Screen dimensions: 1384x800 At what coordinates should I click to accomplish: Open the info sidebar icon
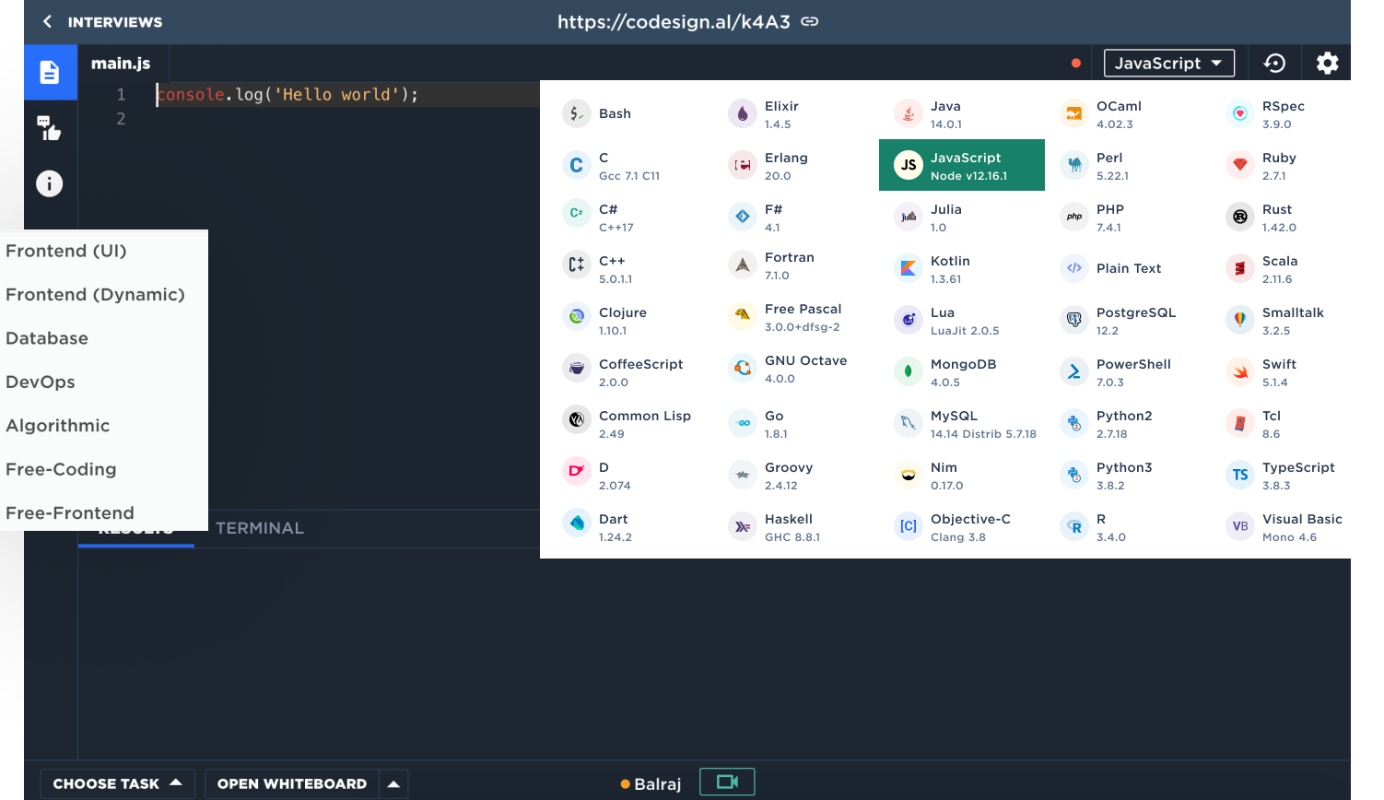coord(49,184)
